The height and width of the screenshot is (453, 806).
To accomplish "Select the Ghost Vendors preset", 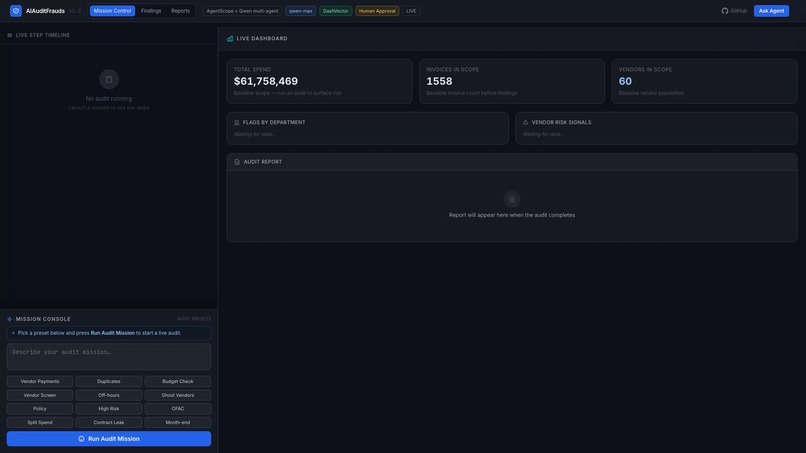I will tap(178, 395).
